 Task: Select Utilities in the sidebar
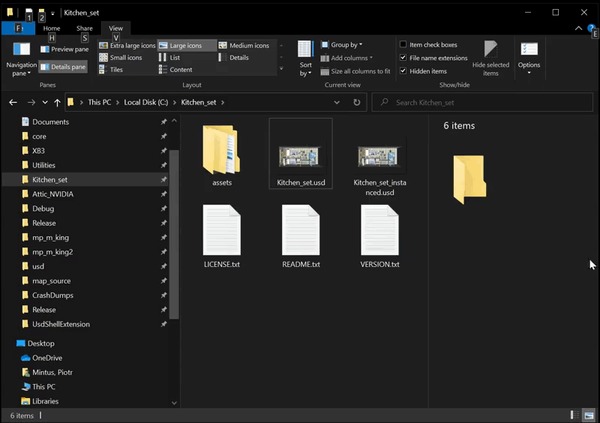44,165
